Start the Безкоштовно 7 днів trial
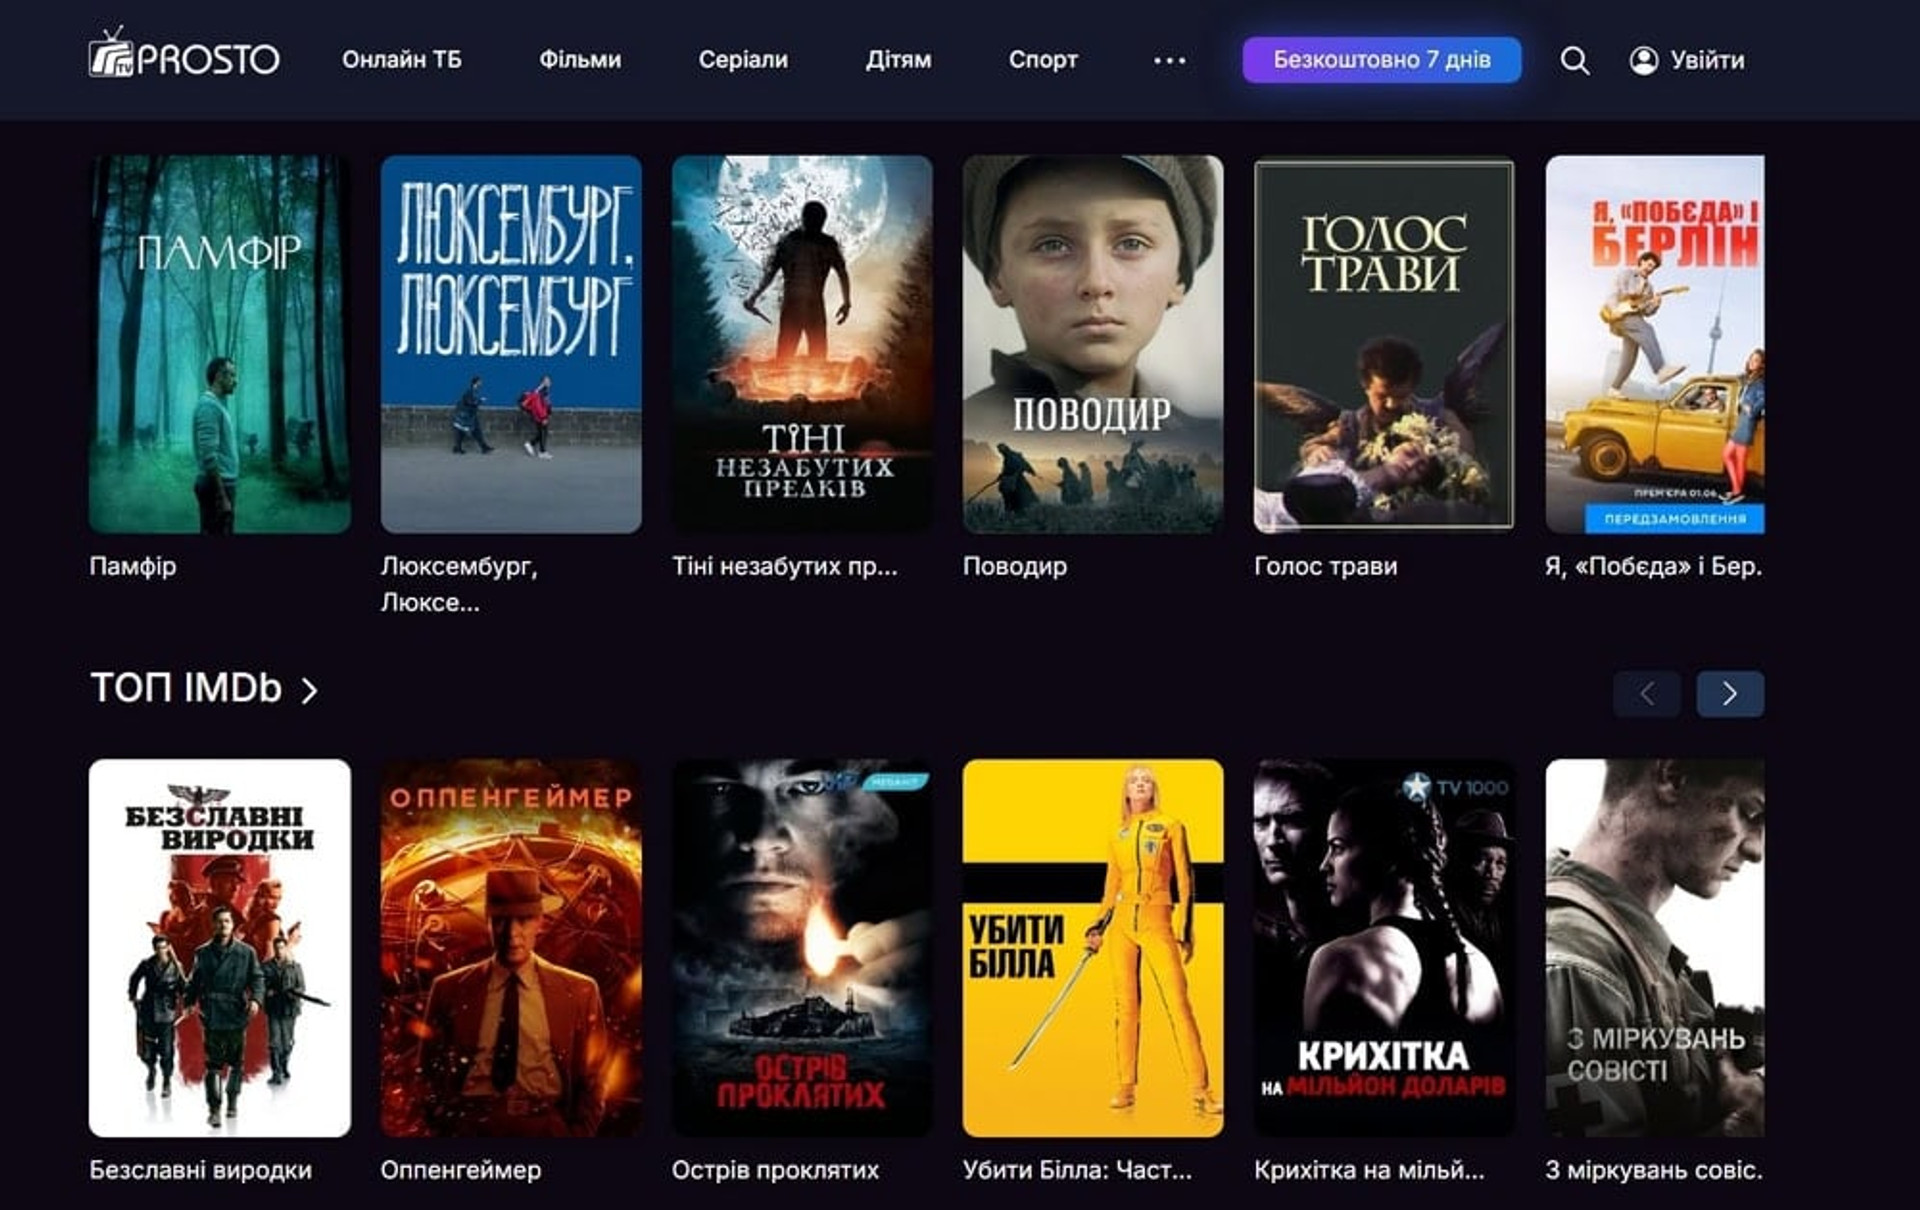Image resolution: width=1920 pixels, height=1210 pixels. pos(1382,60)
